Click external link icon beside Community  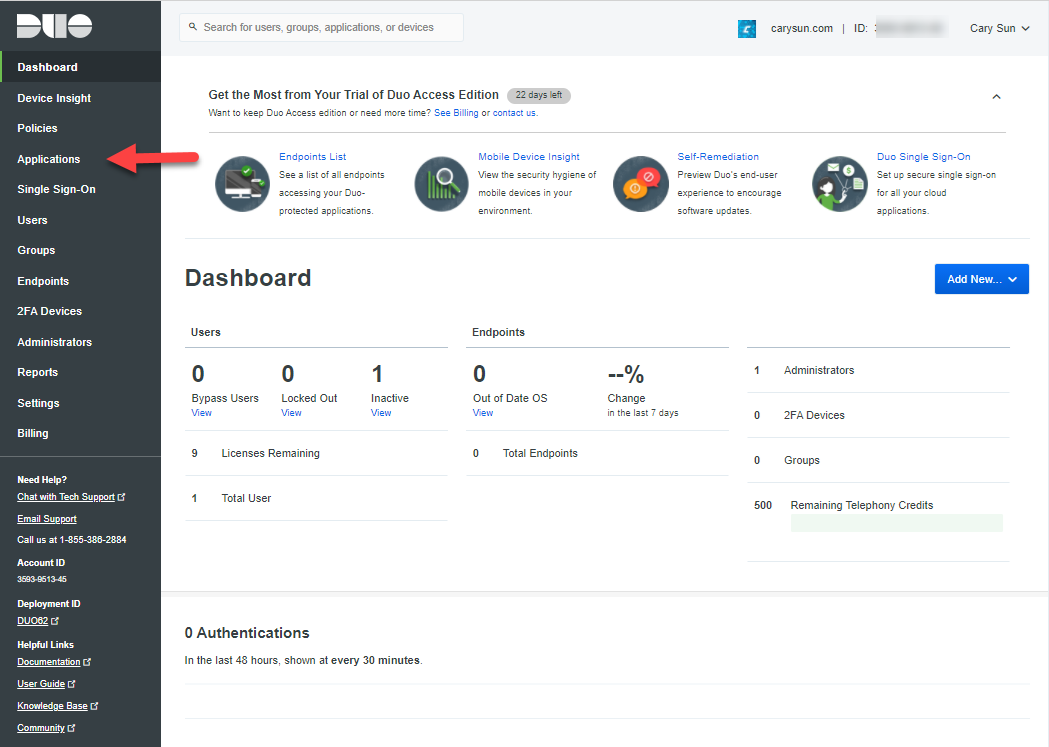coord(72,728)
